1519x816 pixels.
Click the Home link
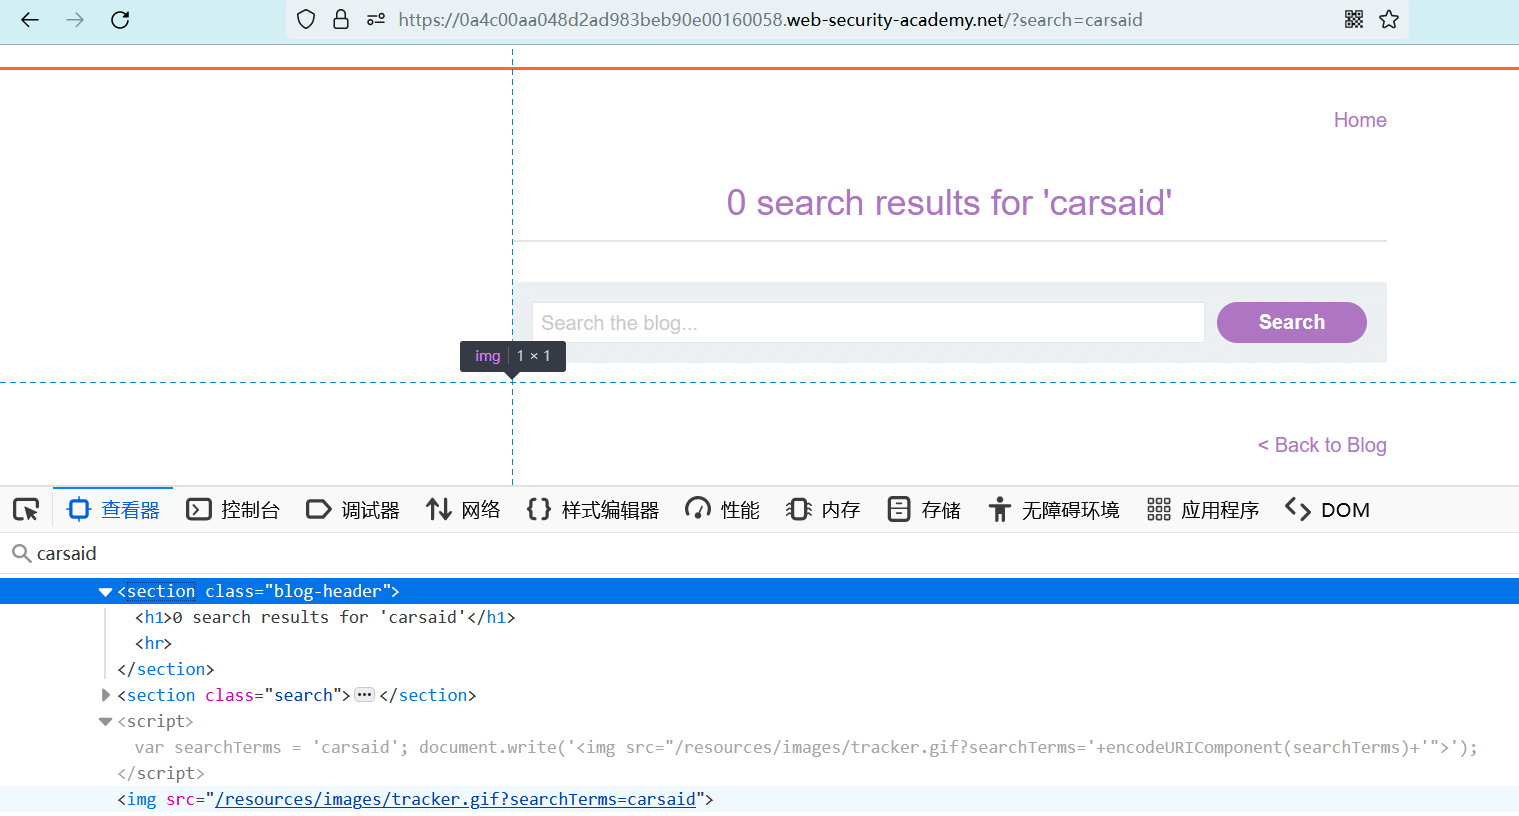(x=1360, y=120)
